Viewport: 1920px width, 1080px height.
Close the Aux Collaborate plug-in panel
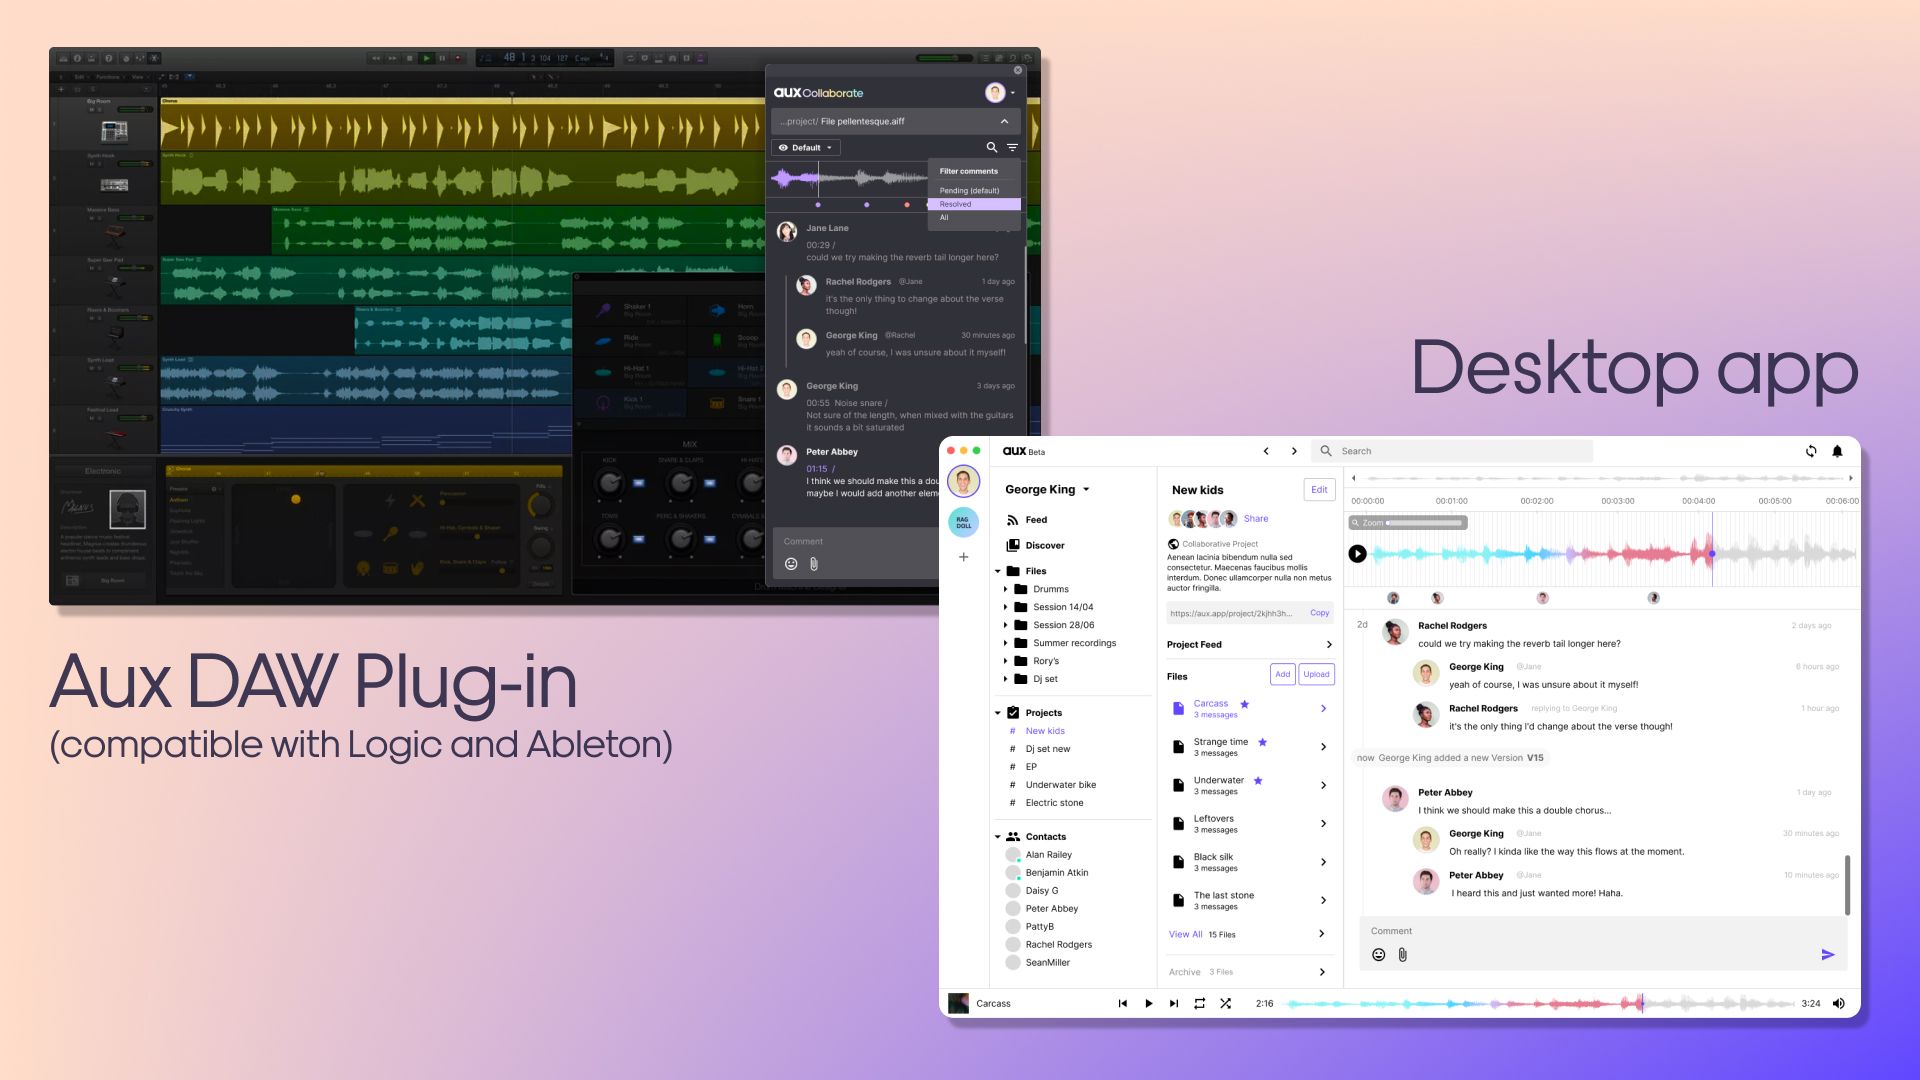click(1018, 70)
